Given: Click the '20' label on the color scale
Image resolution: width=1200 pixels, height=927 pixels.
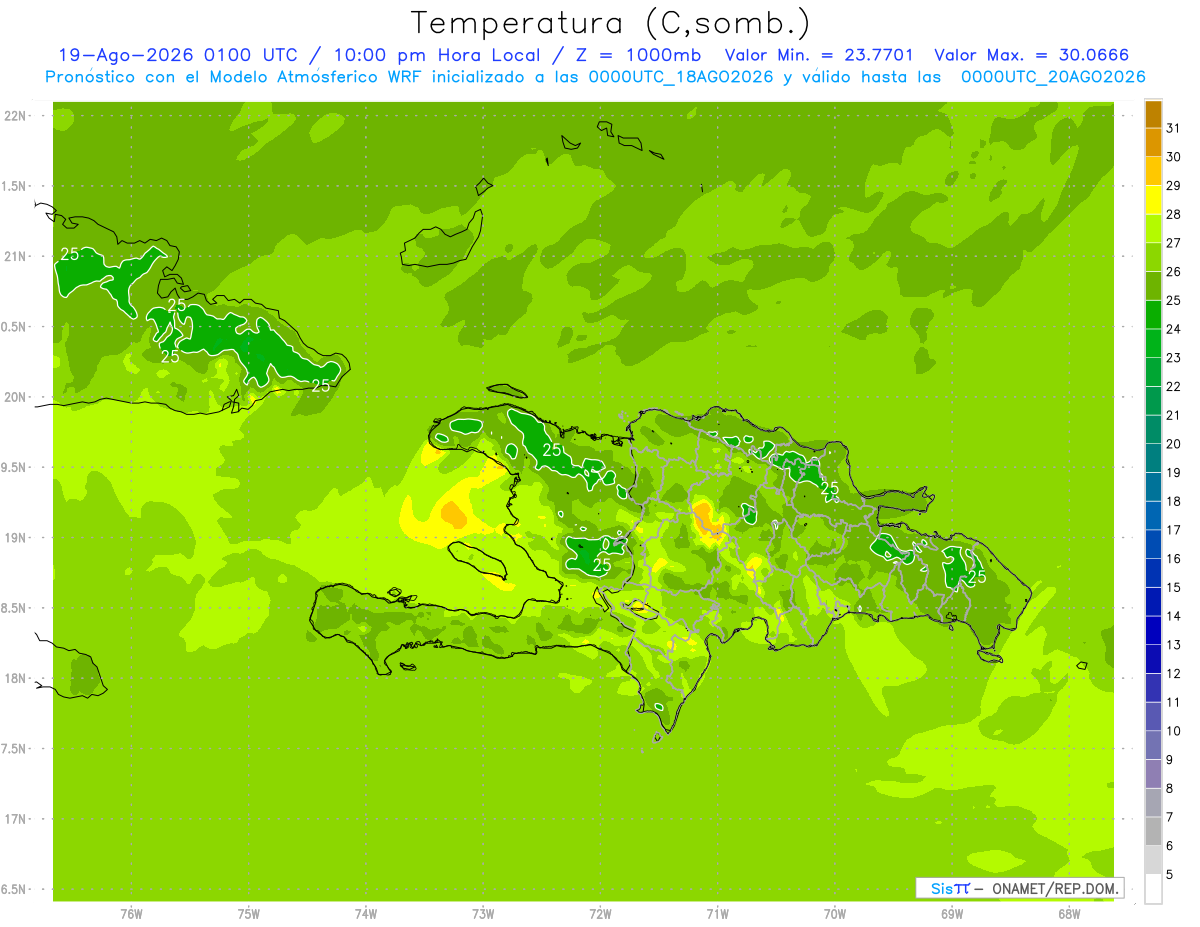Looking at the screenshot, I should 1173,444.
